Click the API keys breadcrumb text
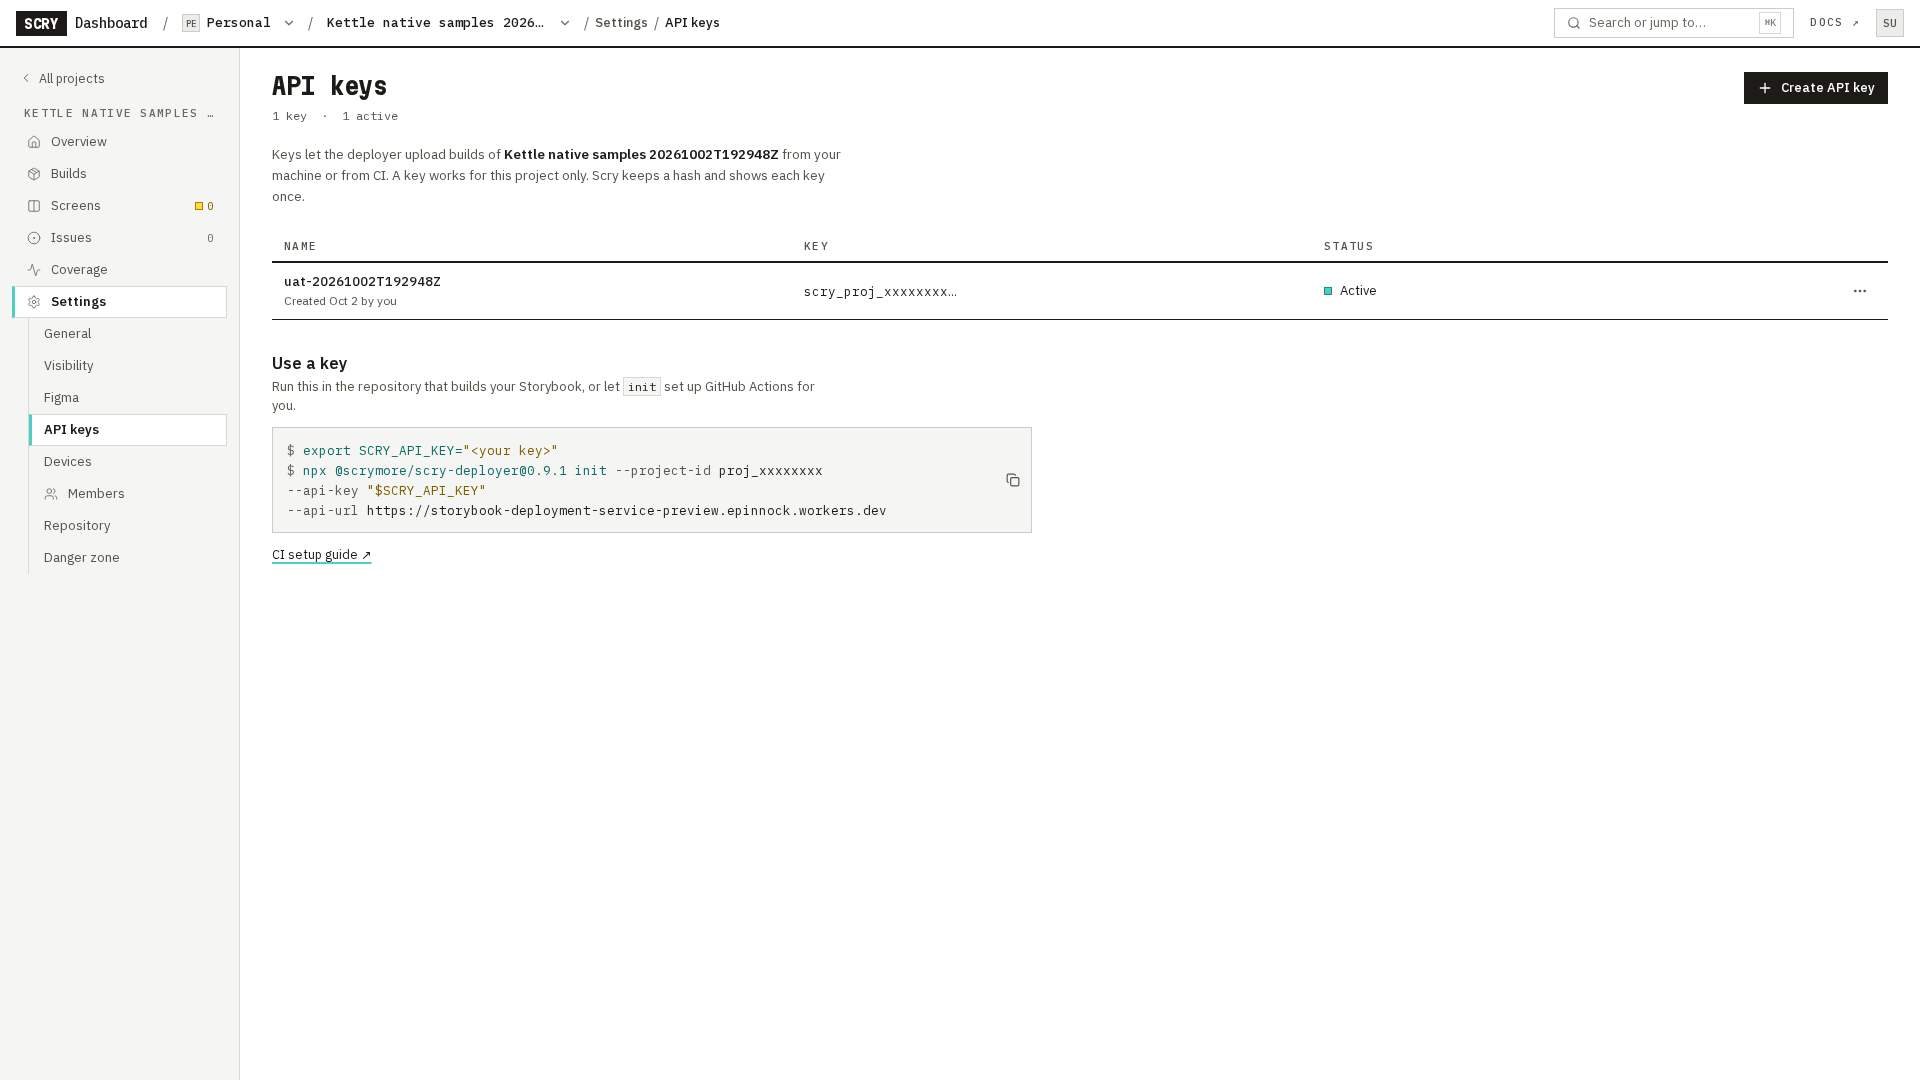Viewport: 1920px width, 1080px height. coord(692,23)
